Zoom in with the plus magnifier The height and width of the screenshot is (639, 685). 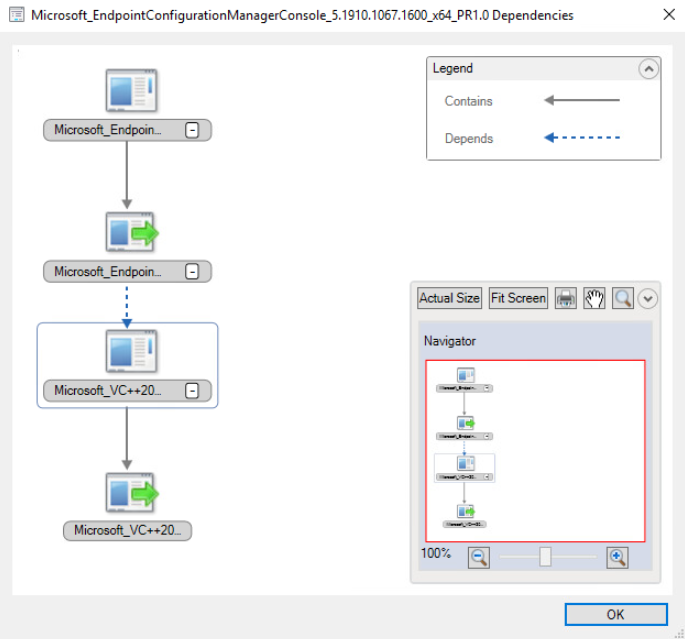tap(617, 558)
